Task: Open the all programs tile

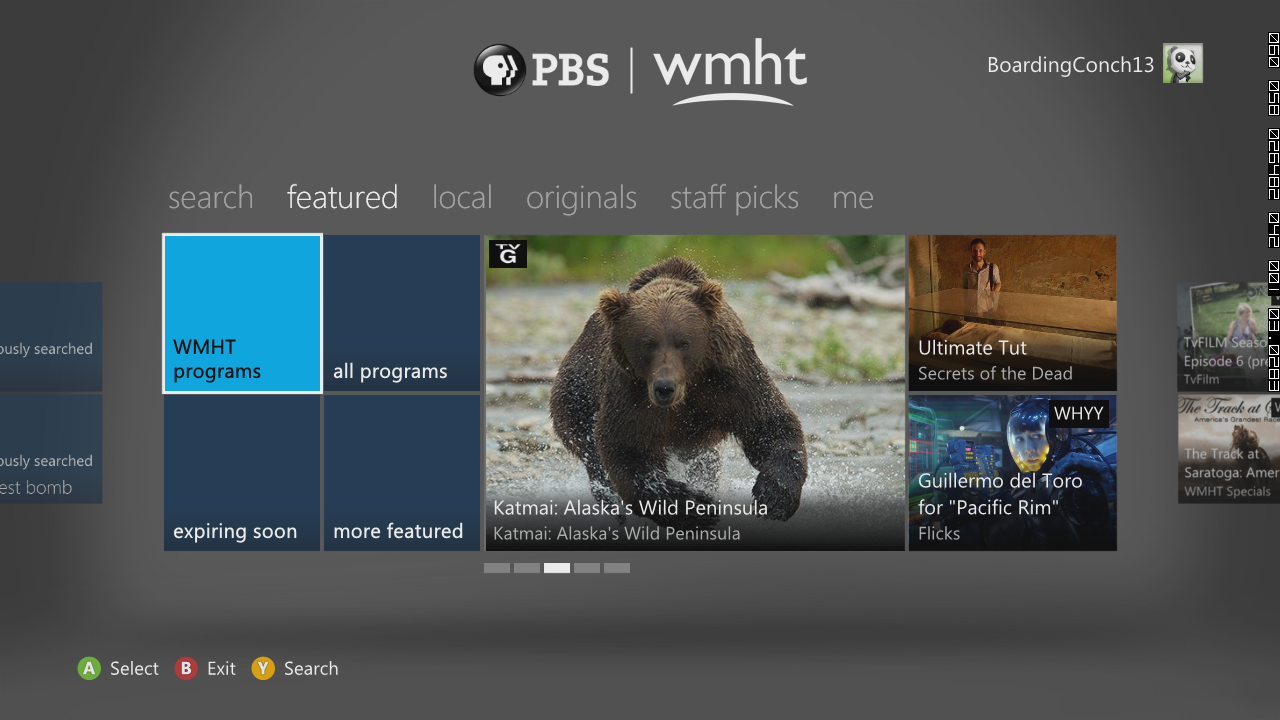Action: (402, 313)
